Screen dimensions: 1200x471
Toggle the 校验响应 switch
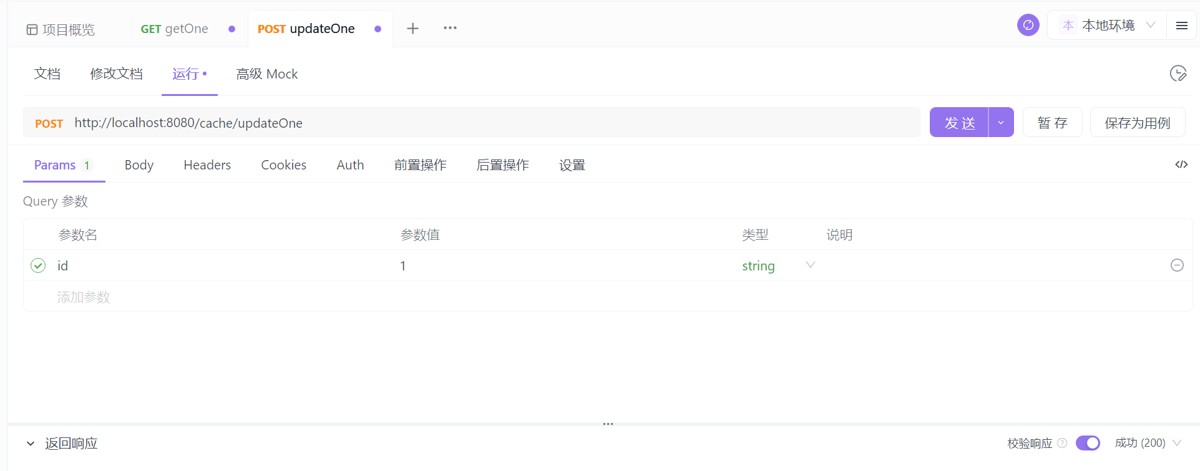coord(1088,443)
